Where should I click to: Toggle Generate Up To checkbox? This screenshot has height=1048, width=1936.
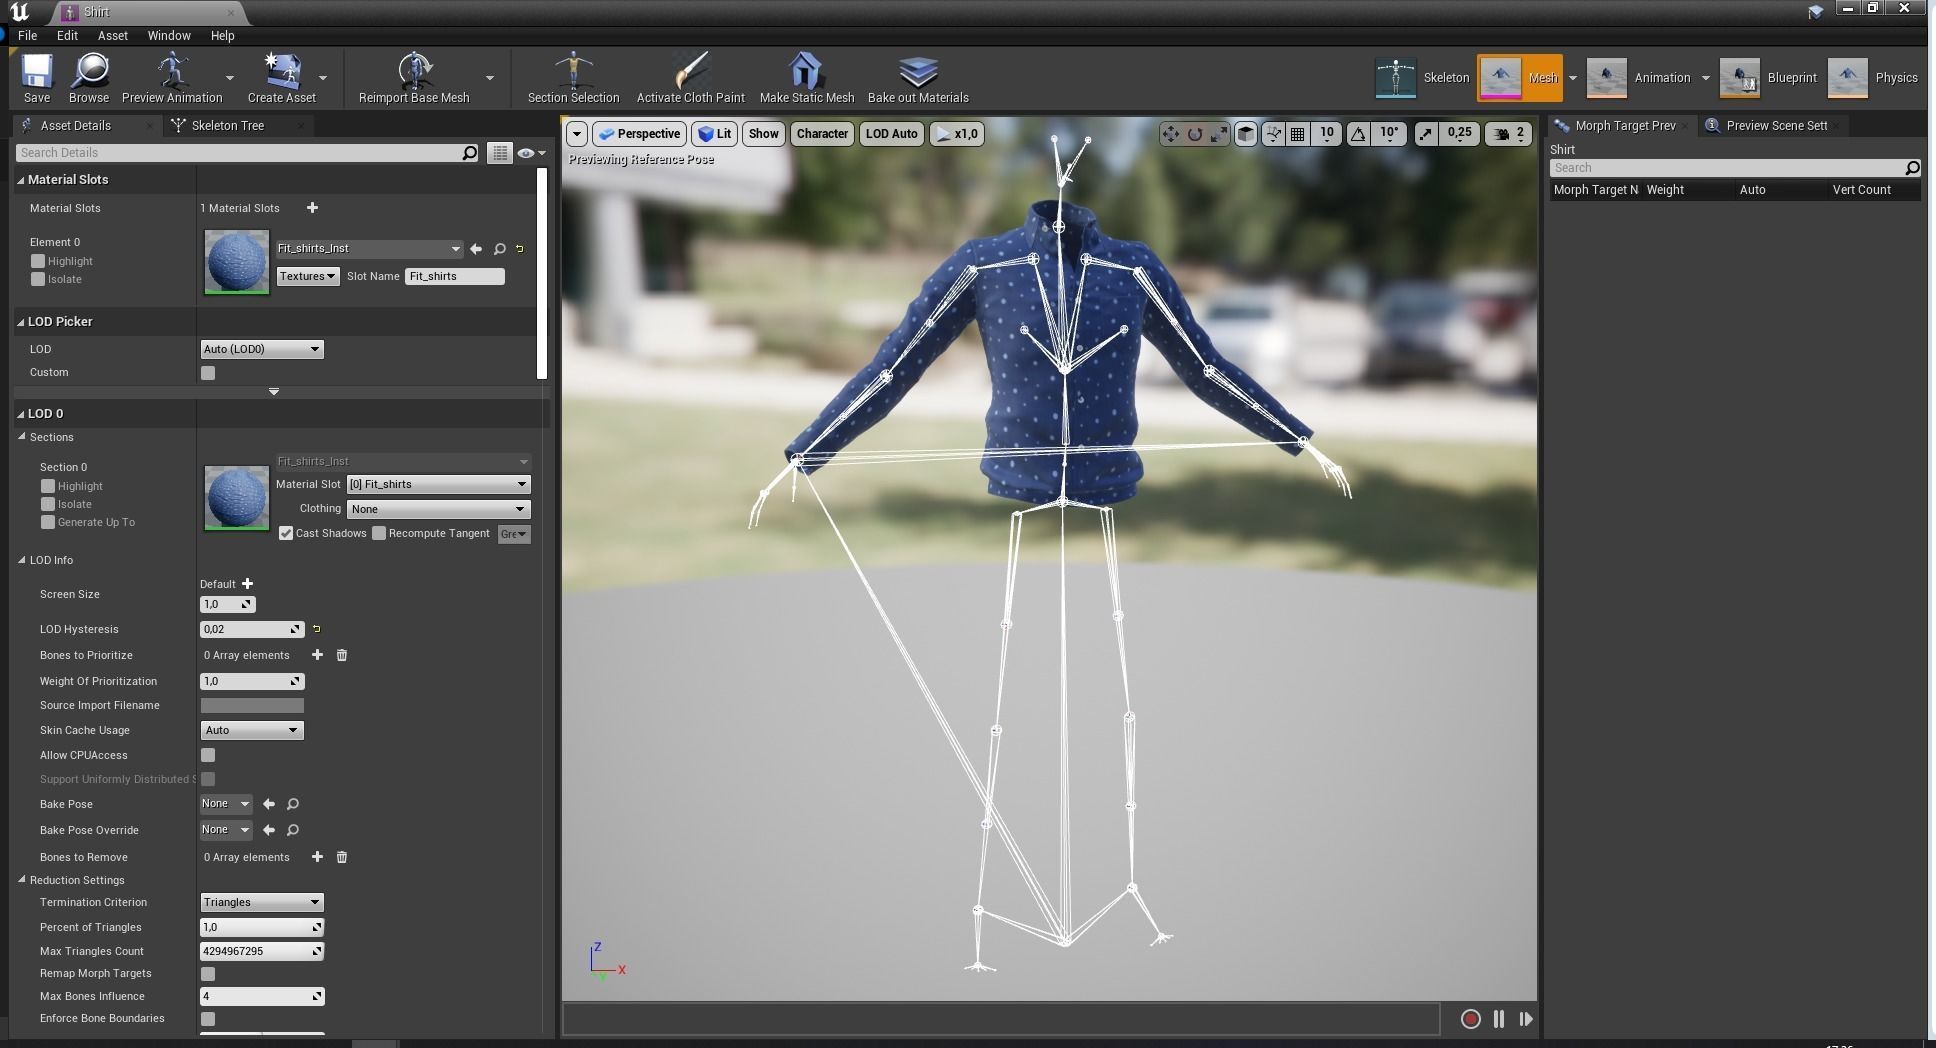(48, 522)
